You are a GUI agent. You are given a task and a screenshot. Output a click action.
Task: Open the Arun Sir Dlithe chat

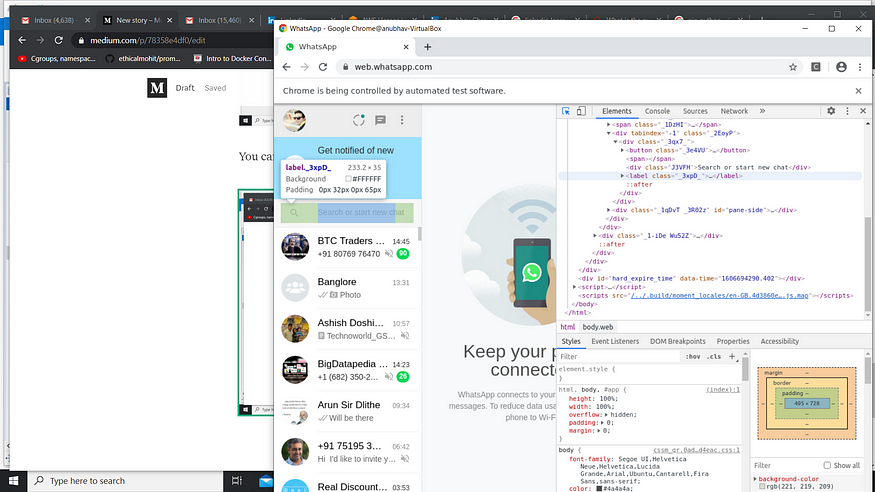tap(347, 411)
